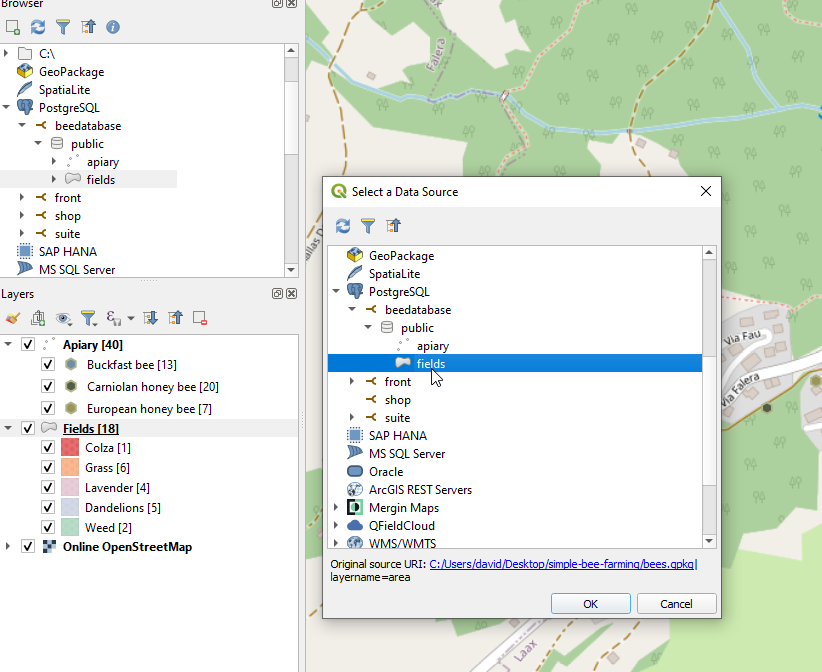Click Remove Layer icon in Layers toolbar
Screen dimensions: 822x672
[x=200, y=318]
